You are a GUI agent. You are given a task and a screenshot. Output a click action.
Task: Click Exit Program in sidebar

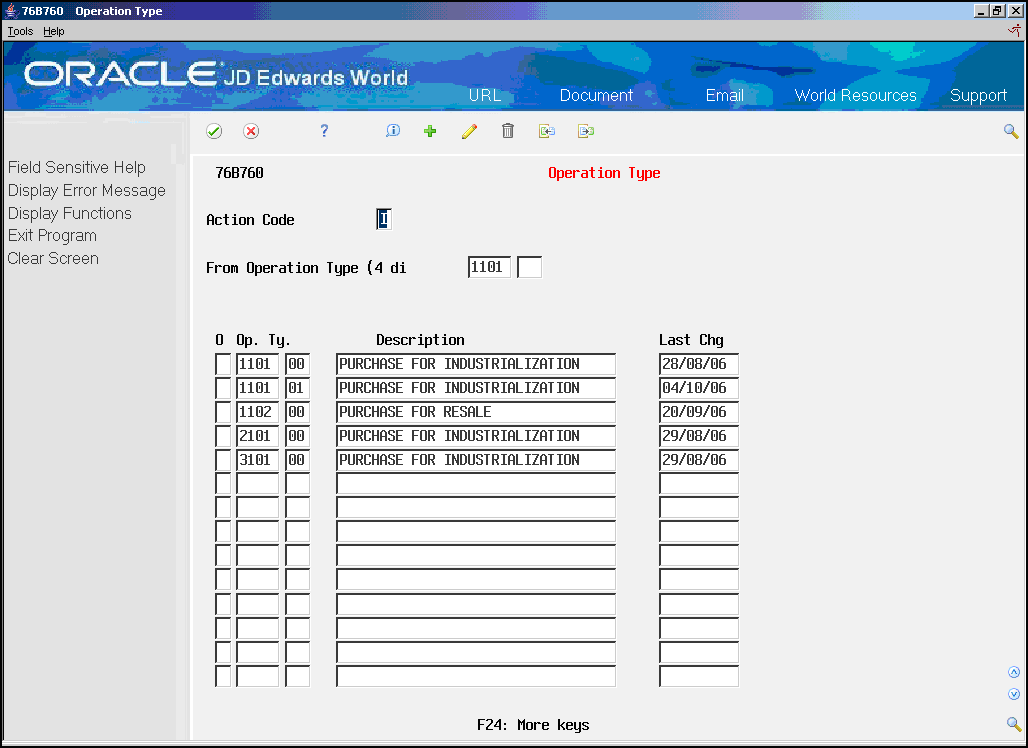tap(52, 235)
